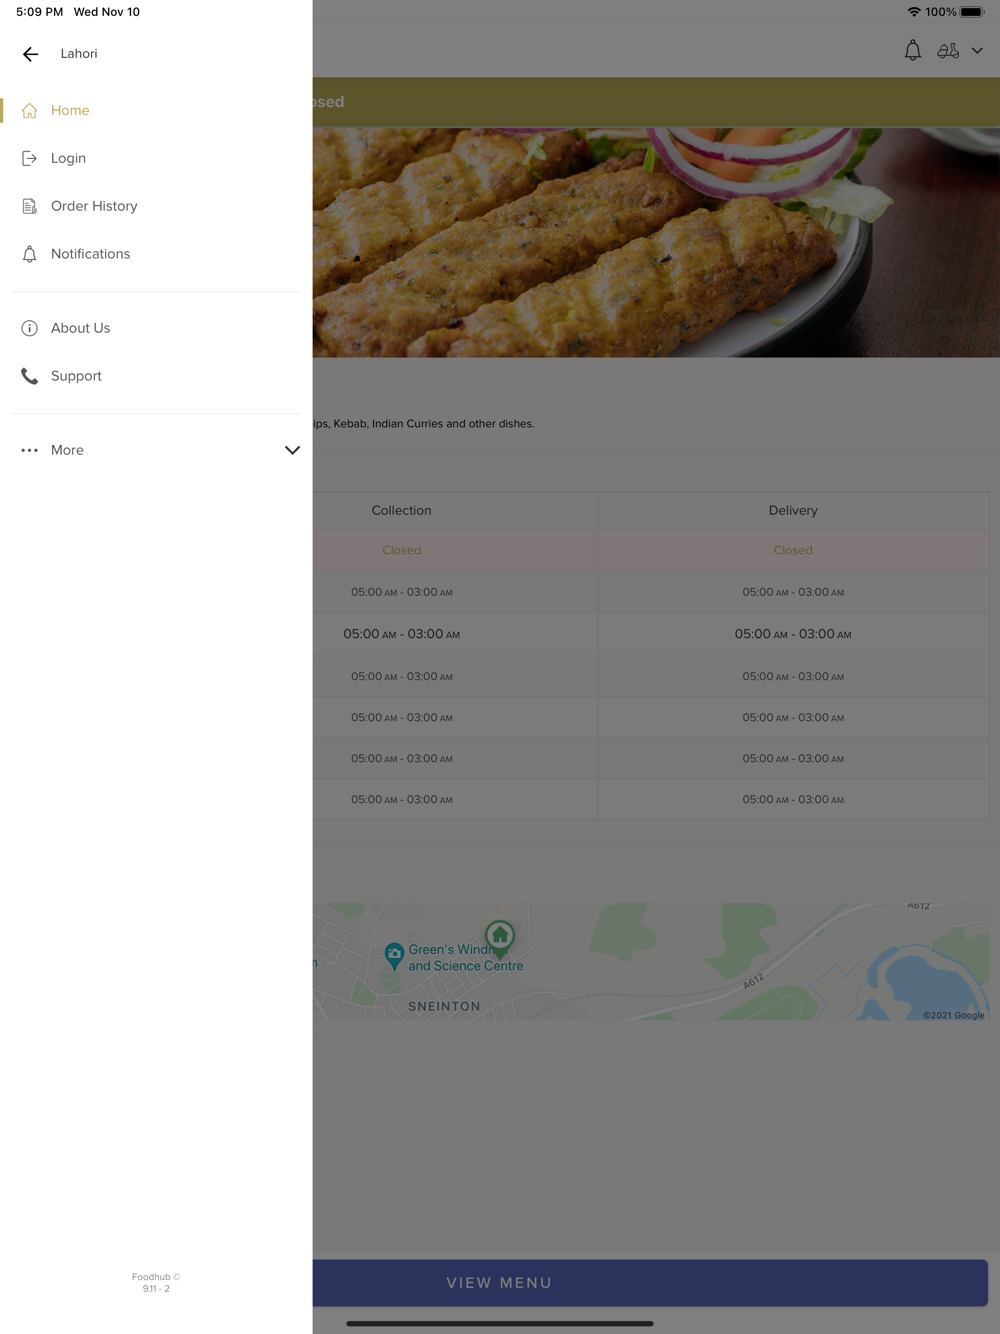Click the About Us info icon
The image size is (1000, 1334).
tap(30, 328)
